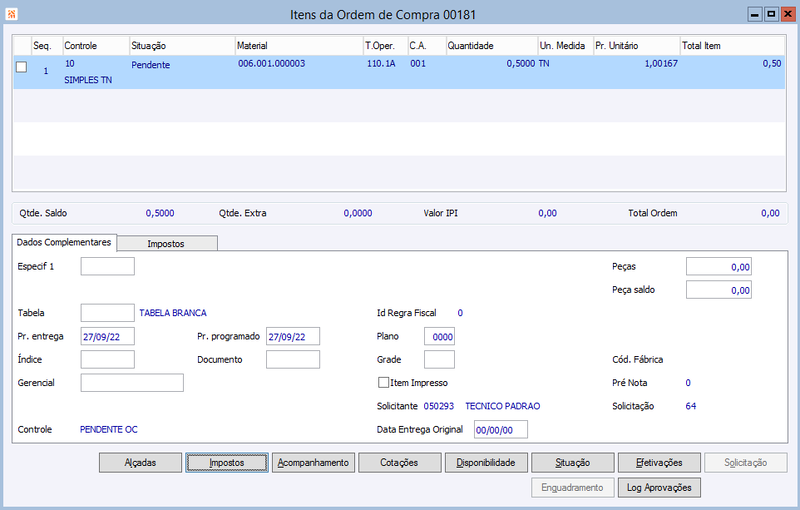Show Cotações for this order
This screenshot has height=510, width=800.
pyautogui.click(x=399, y=463)
